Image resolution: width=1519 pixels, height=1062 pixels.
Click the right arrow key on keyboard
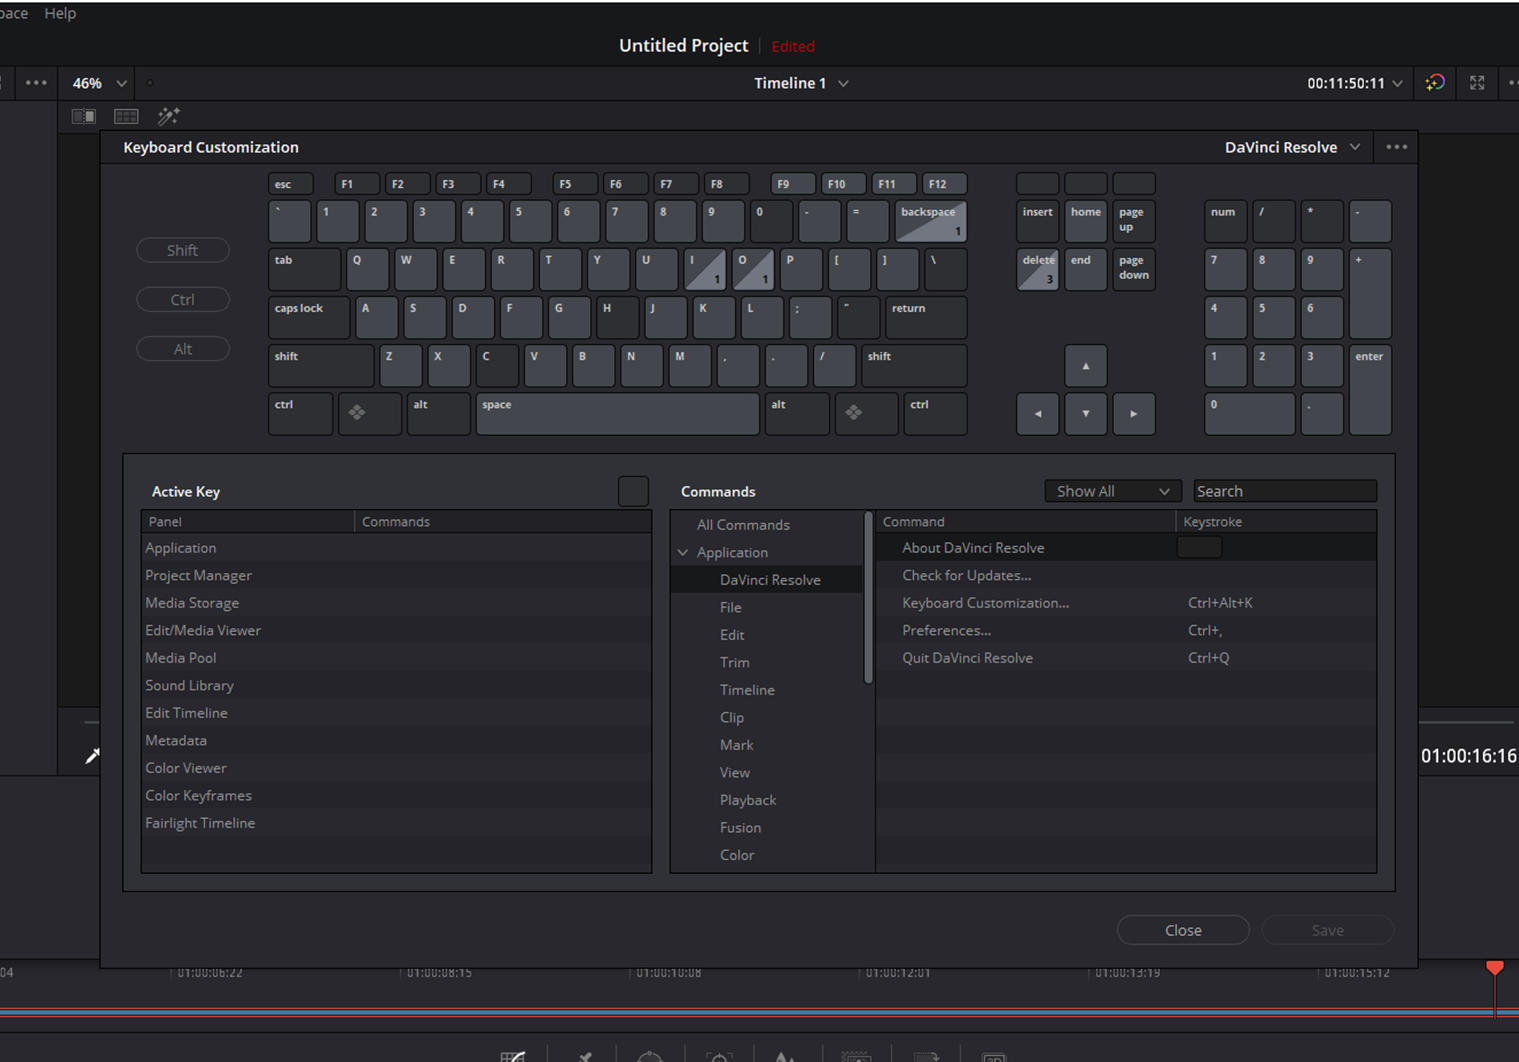(x=1134, y=414)
